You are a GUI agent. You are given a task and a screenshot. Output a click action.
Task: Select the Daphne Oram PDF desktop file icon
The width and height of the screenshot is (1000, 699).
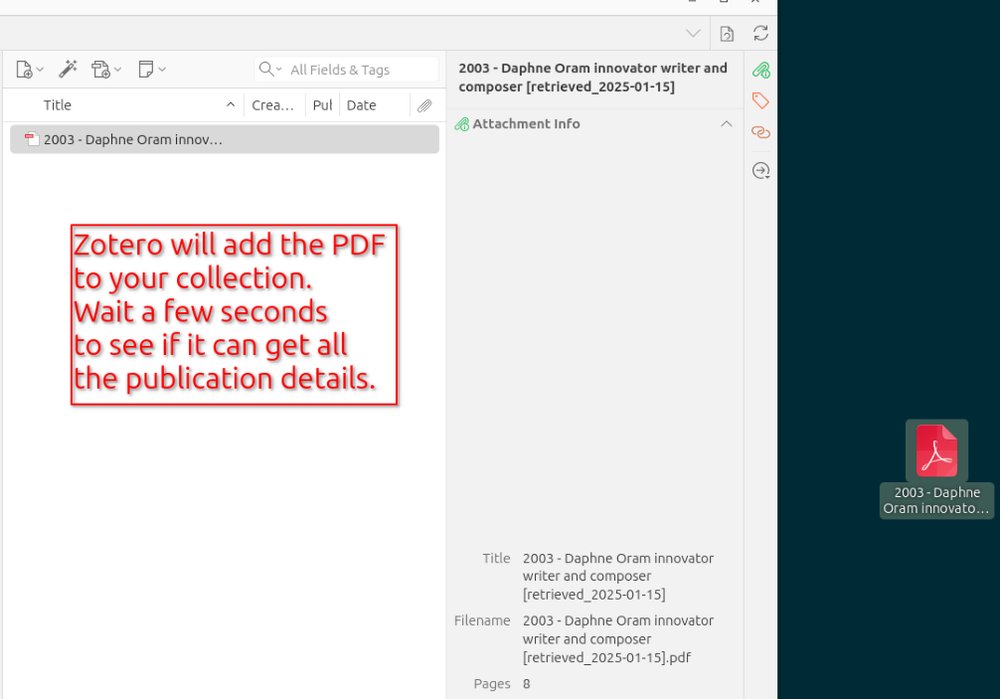[x=937, y=450]
